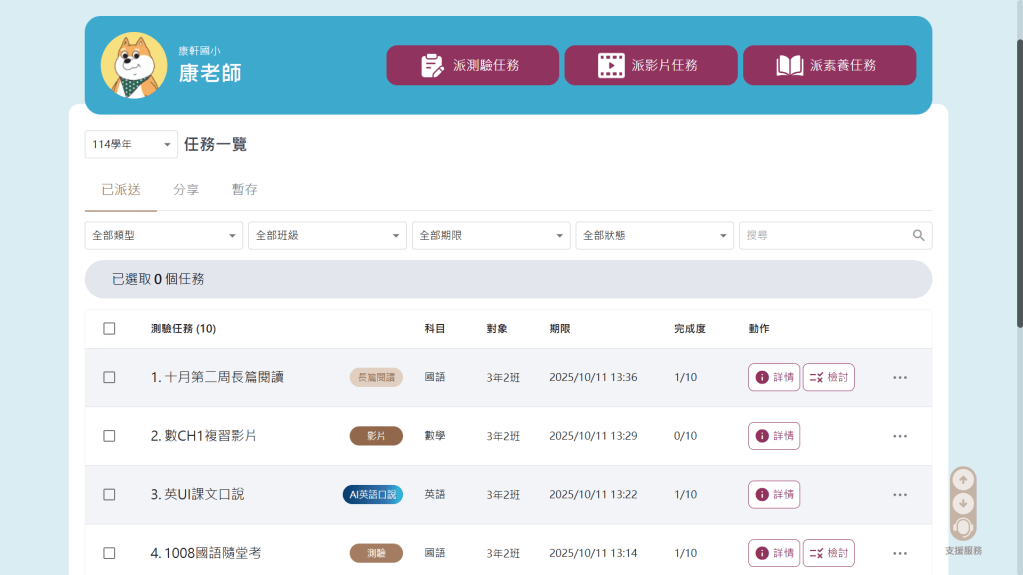Click the scroll-down arrow floating button
The image size is (1023, 575).
coord(963,503)
